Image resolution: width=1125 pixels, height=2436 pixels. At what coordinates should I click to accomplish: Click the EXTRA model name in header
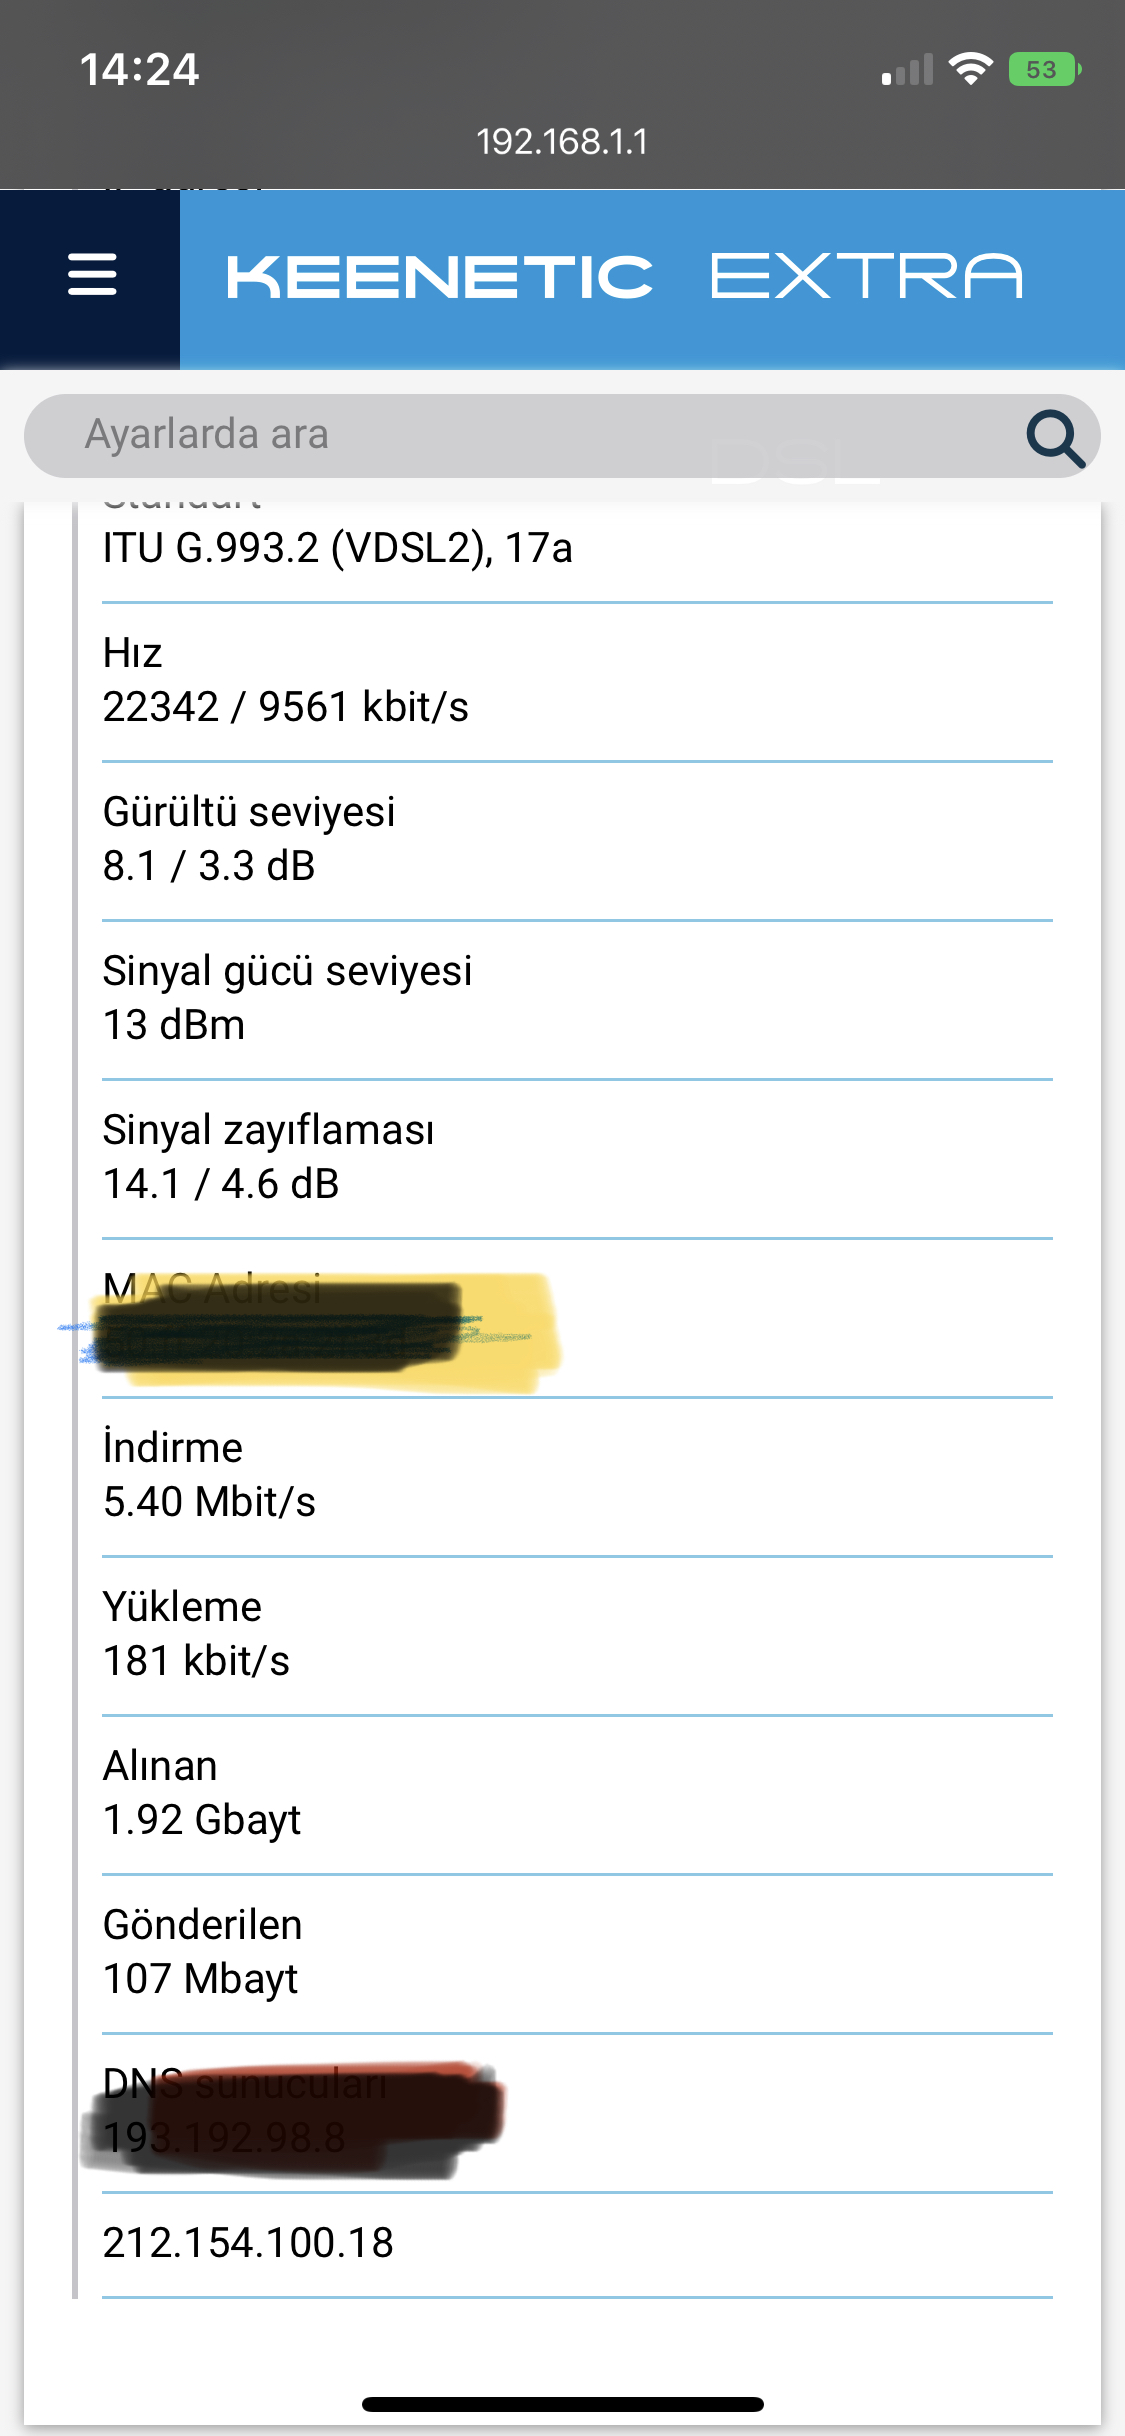[867, 276]
